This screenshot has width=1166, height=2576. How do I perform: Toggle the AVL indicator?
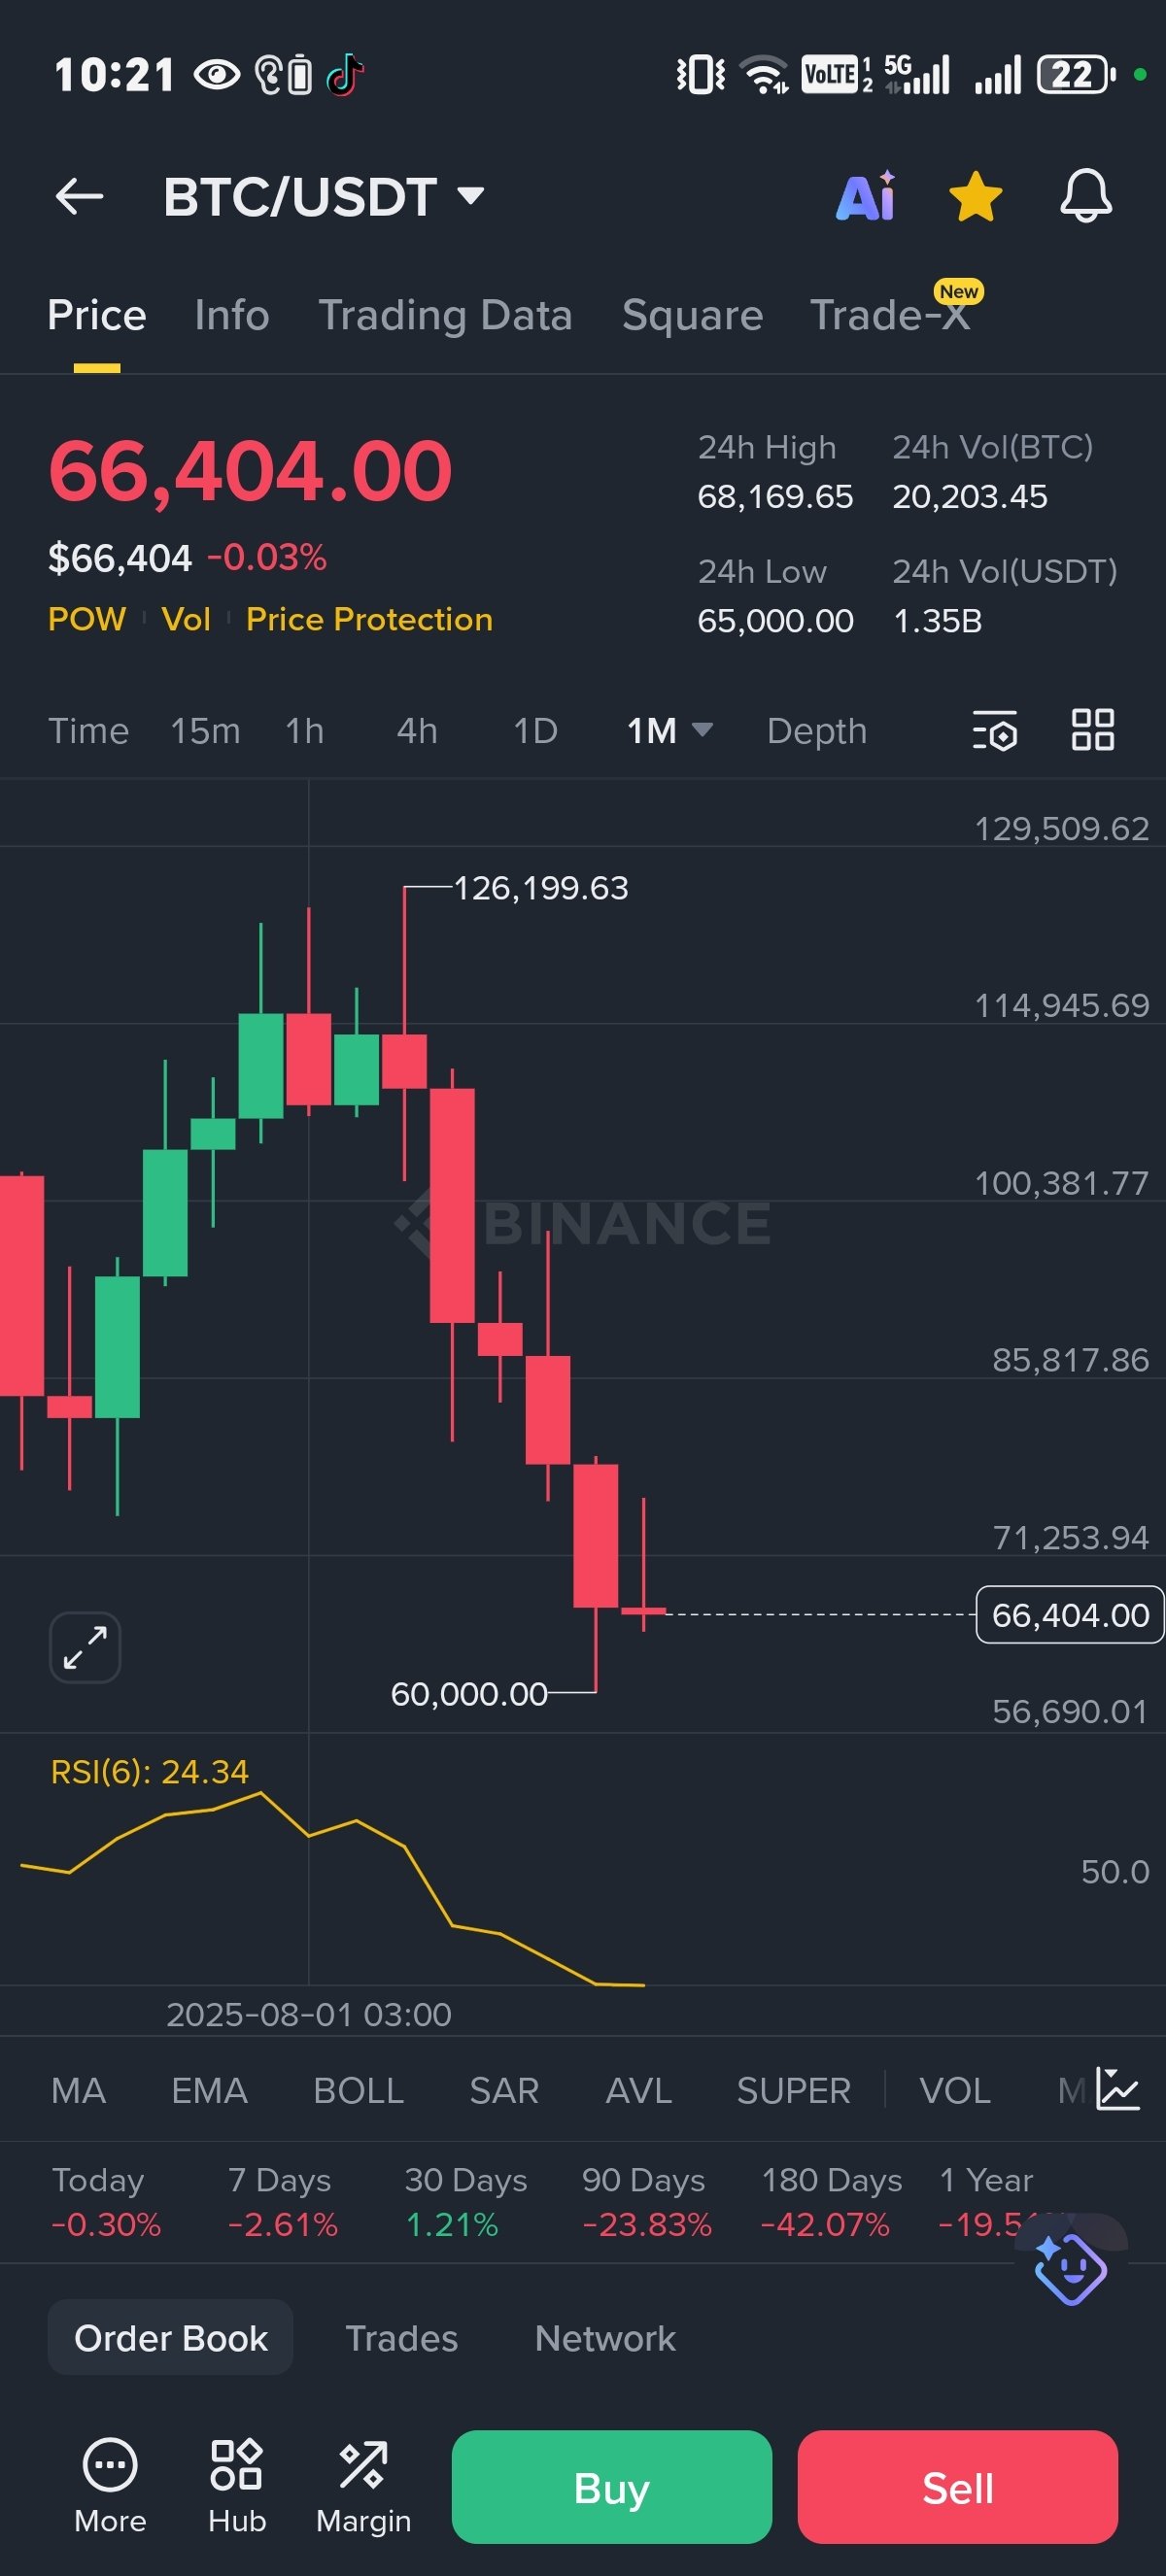tap(639, 2090)
